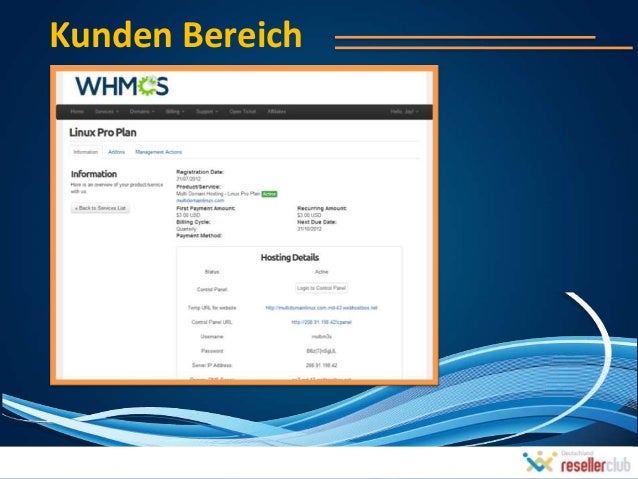The width and height of the screenshot is (638, 479).
Task: Click the Password label in Hosting Details
Action: pos(212,351)
